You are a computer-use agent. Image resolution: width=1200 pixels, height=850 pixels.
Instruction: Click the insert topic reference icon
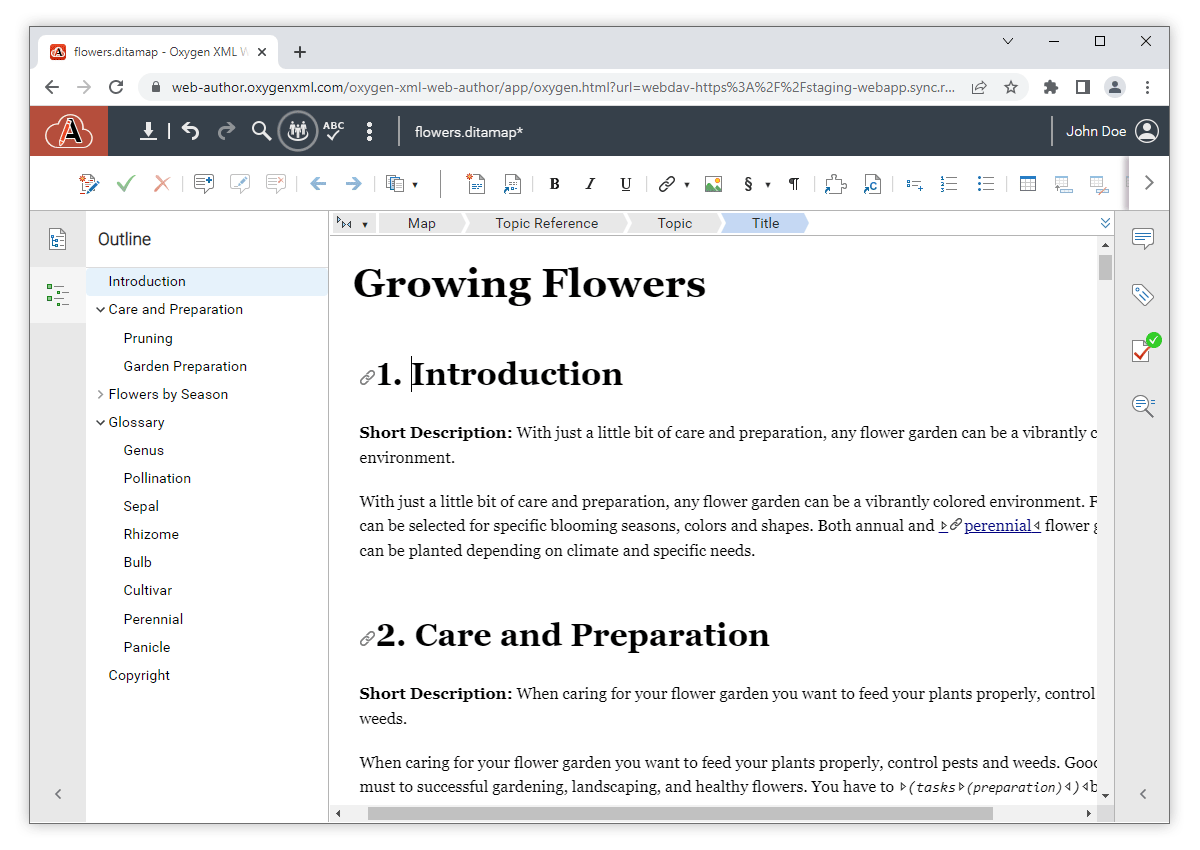(512, 184)
